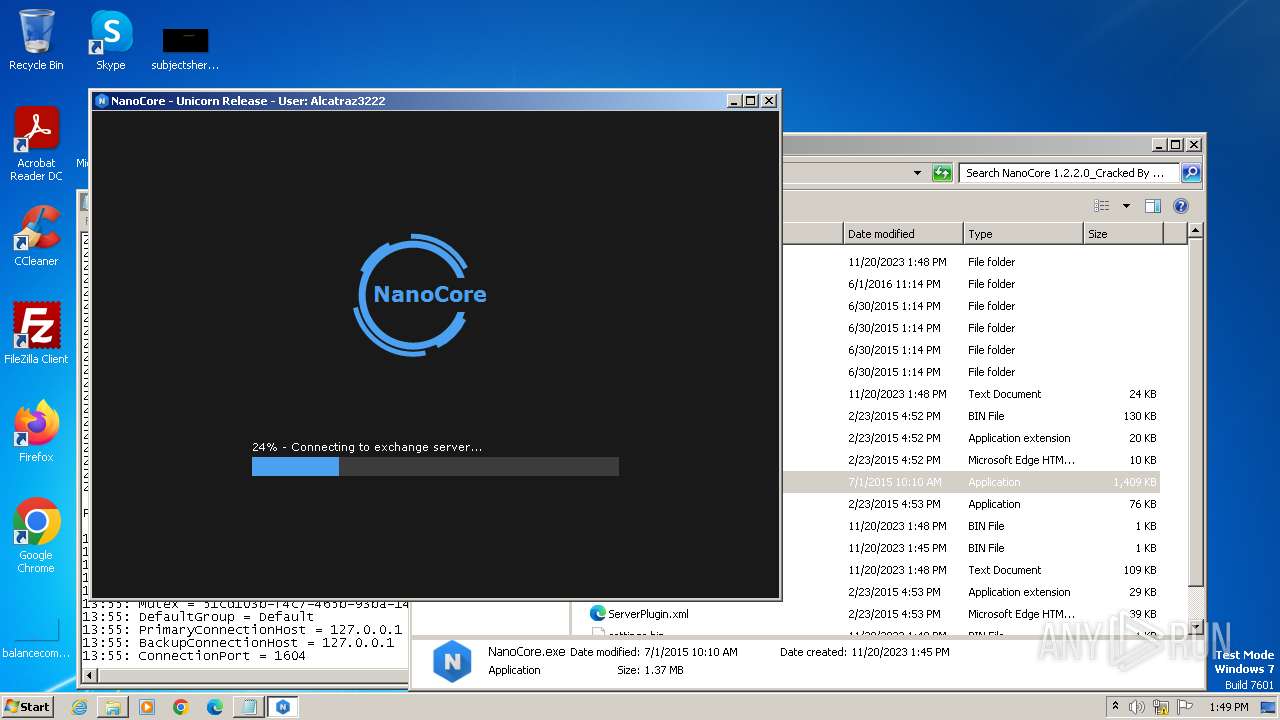Viewport: 1280px width, 720px height.
Task: Select the File folder dated 6/1/2016
Action: tap(970, 284)
